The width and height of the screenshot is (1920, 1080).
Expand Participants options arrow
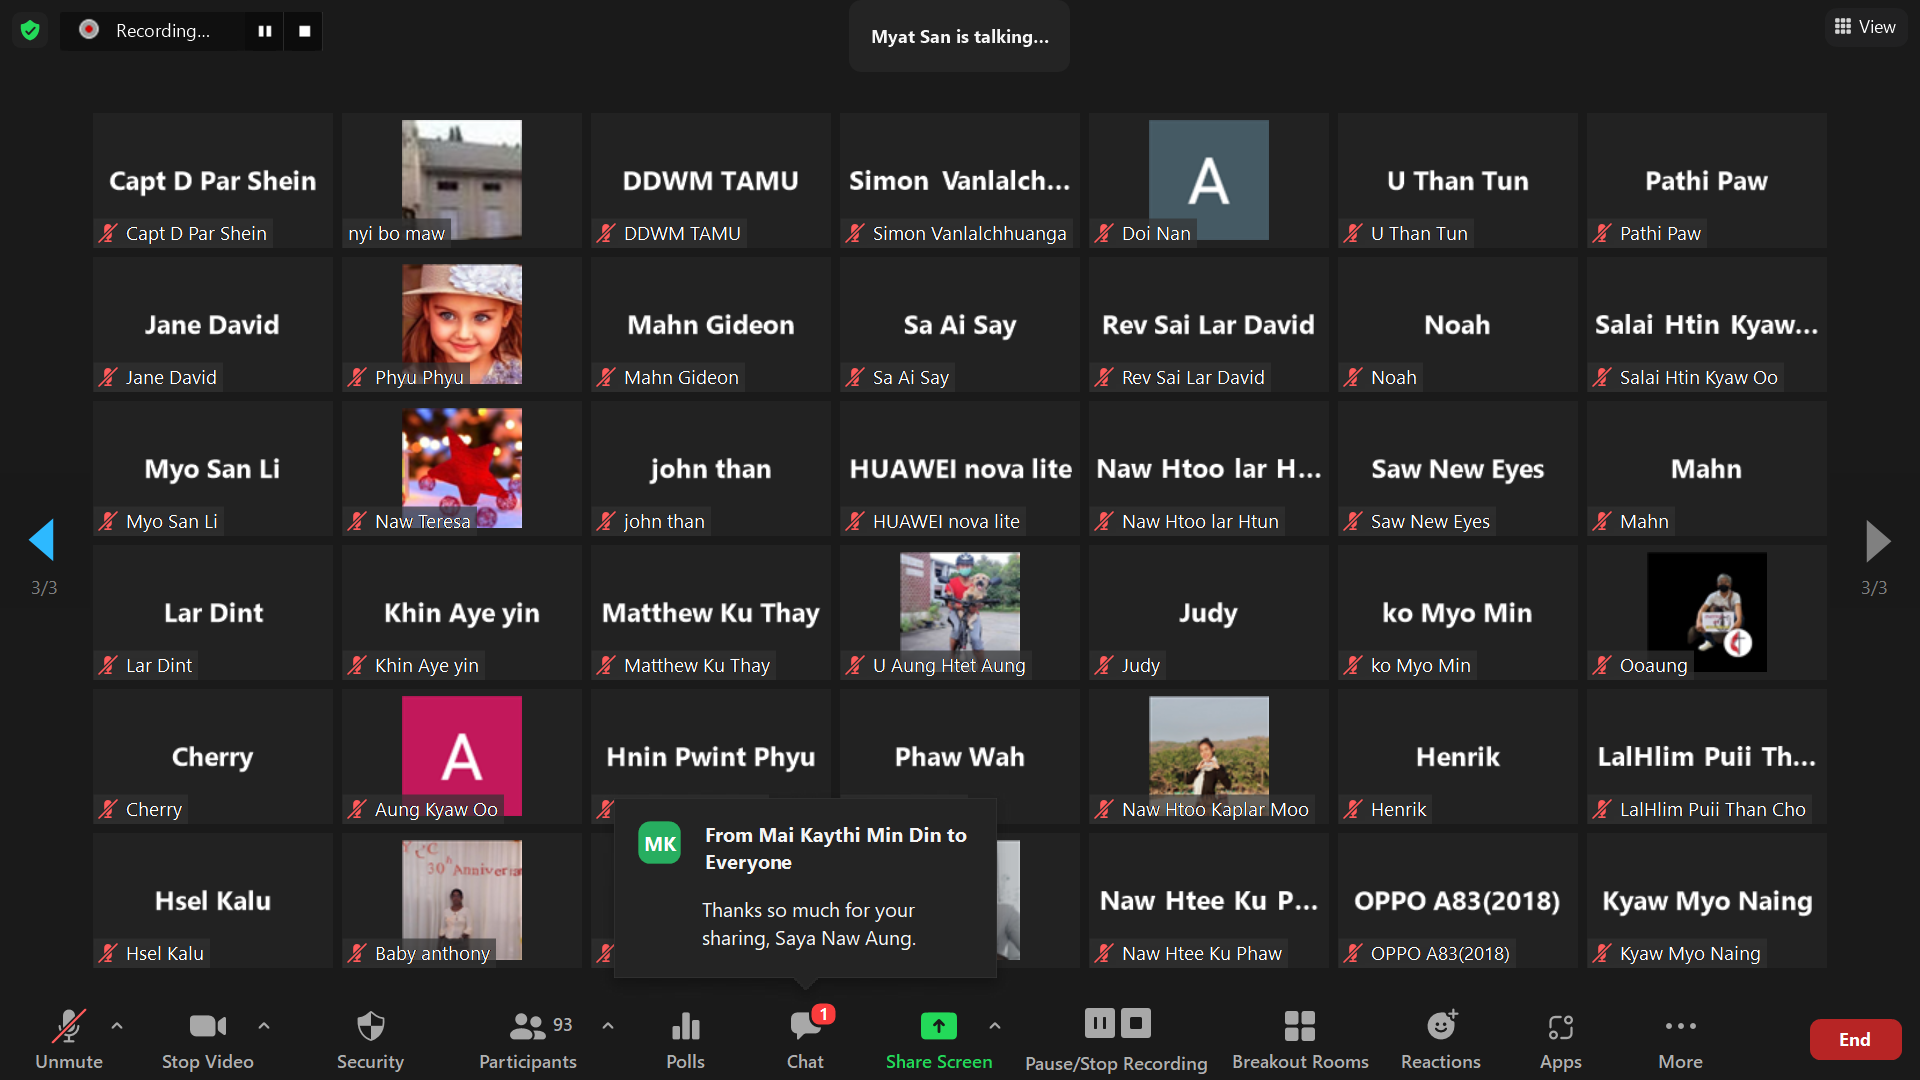(x=608, y=1026)
